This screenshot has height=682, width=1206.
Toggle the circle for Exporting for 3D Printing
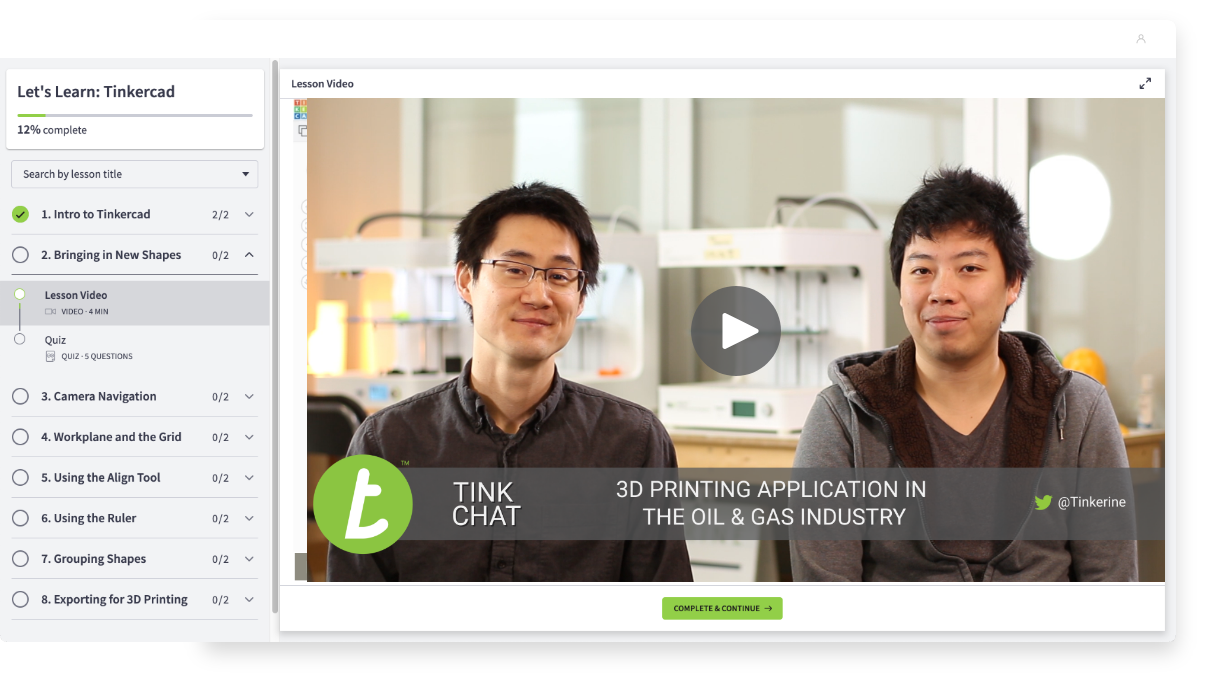(20, 600)
